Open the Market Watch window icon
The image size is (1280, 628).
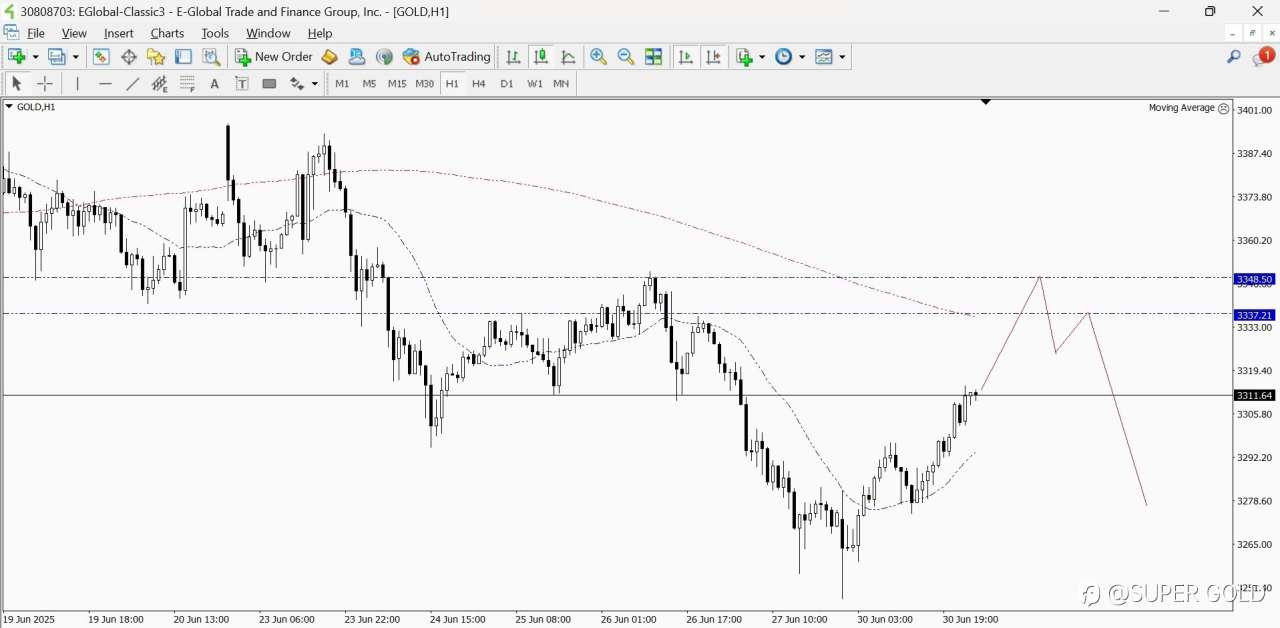point(101,57)
